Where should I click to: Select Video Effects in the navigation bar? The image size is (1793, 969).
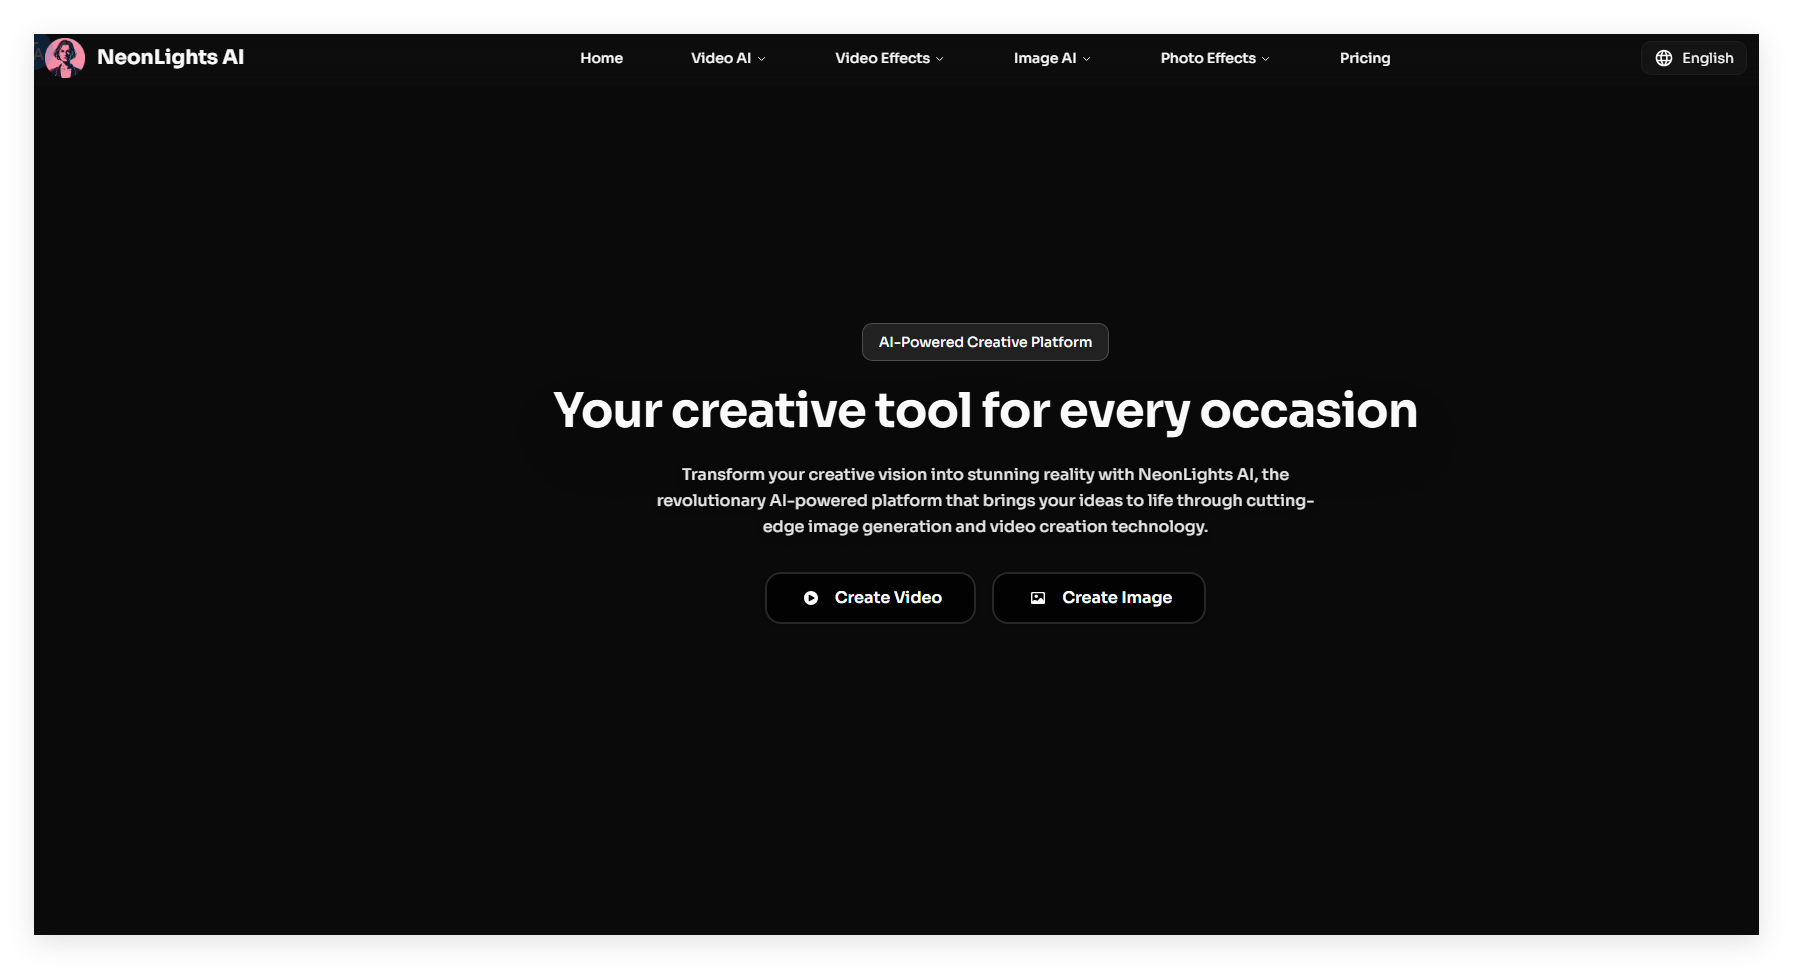click(x=882, y=58)
